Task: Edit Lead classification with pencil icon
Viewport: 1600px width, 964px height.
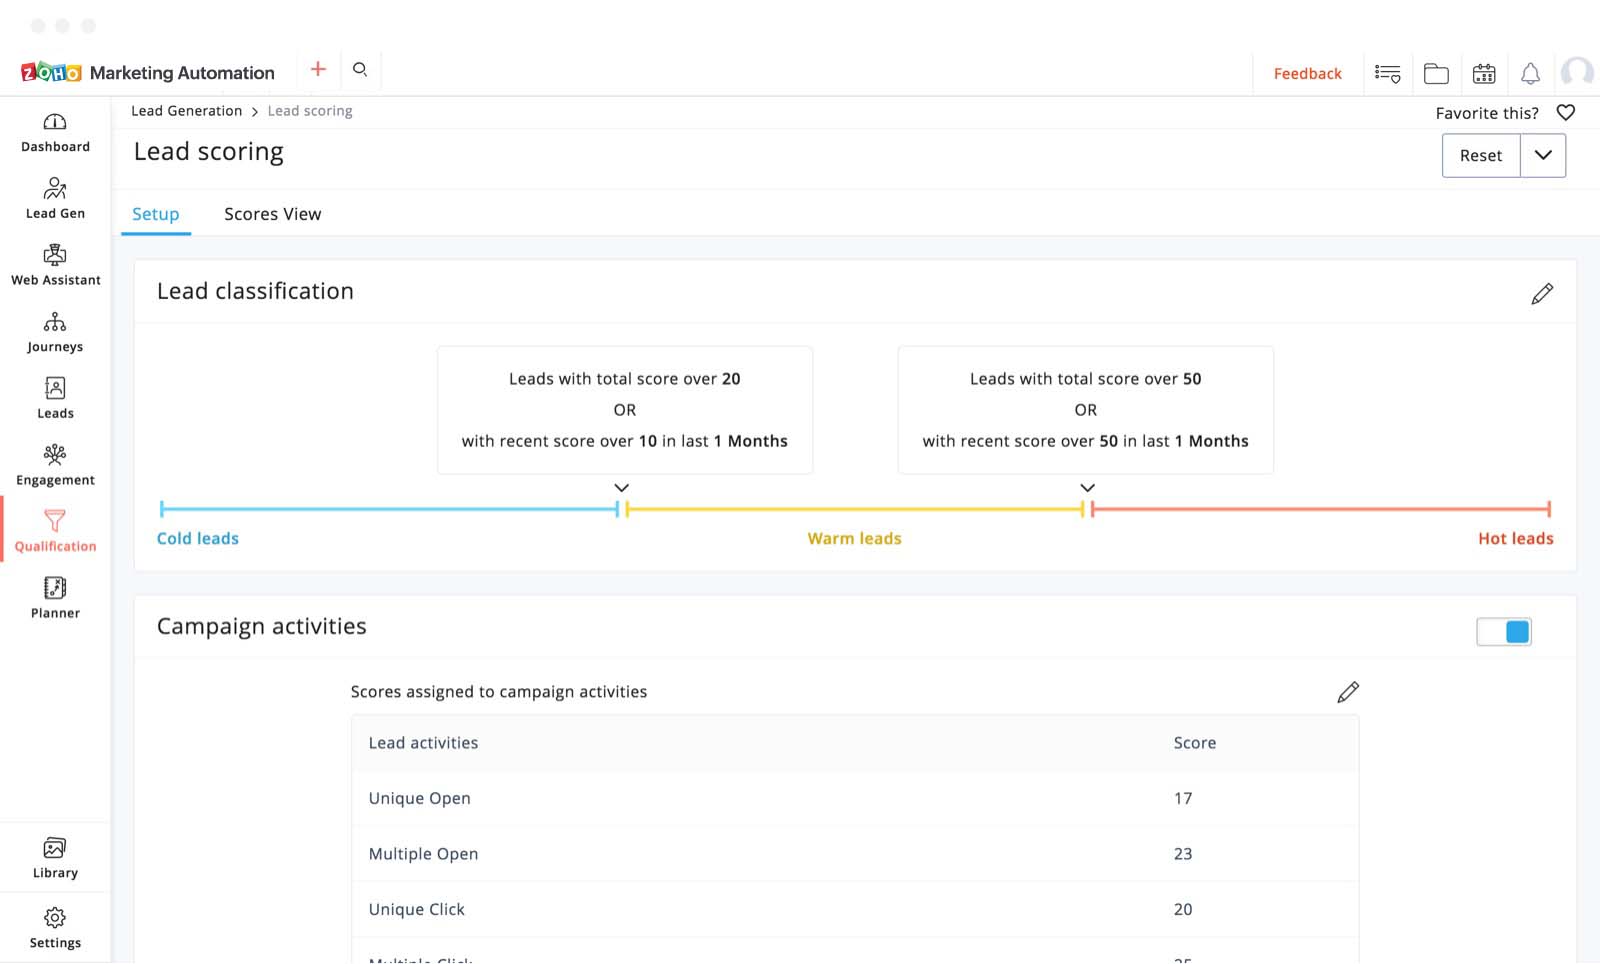Action: coord(1542,293)
